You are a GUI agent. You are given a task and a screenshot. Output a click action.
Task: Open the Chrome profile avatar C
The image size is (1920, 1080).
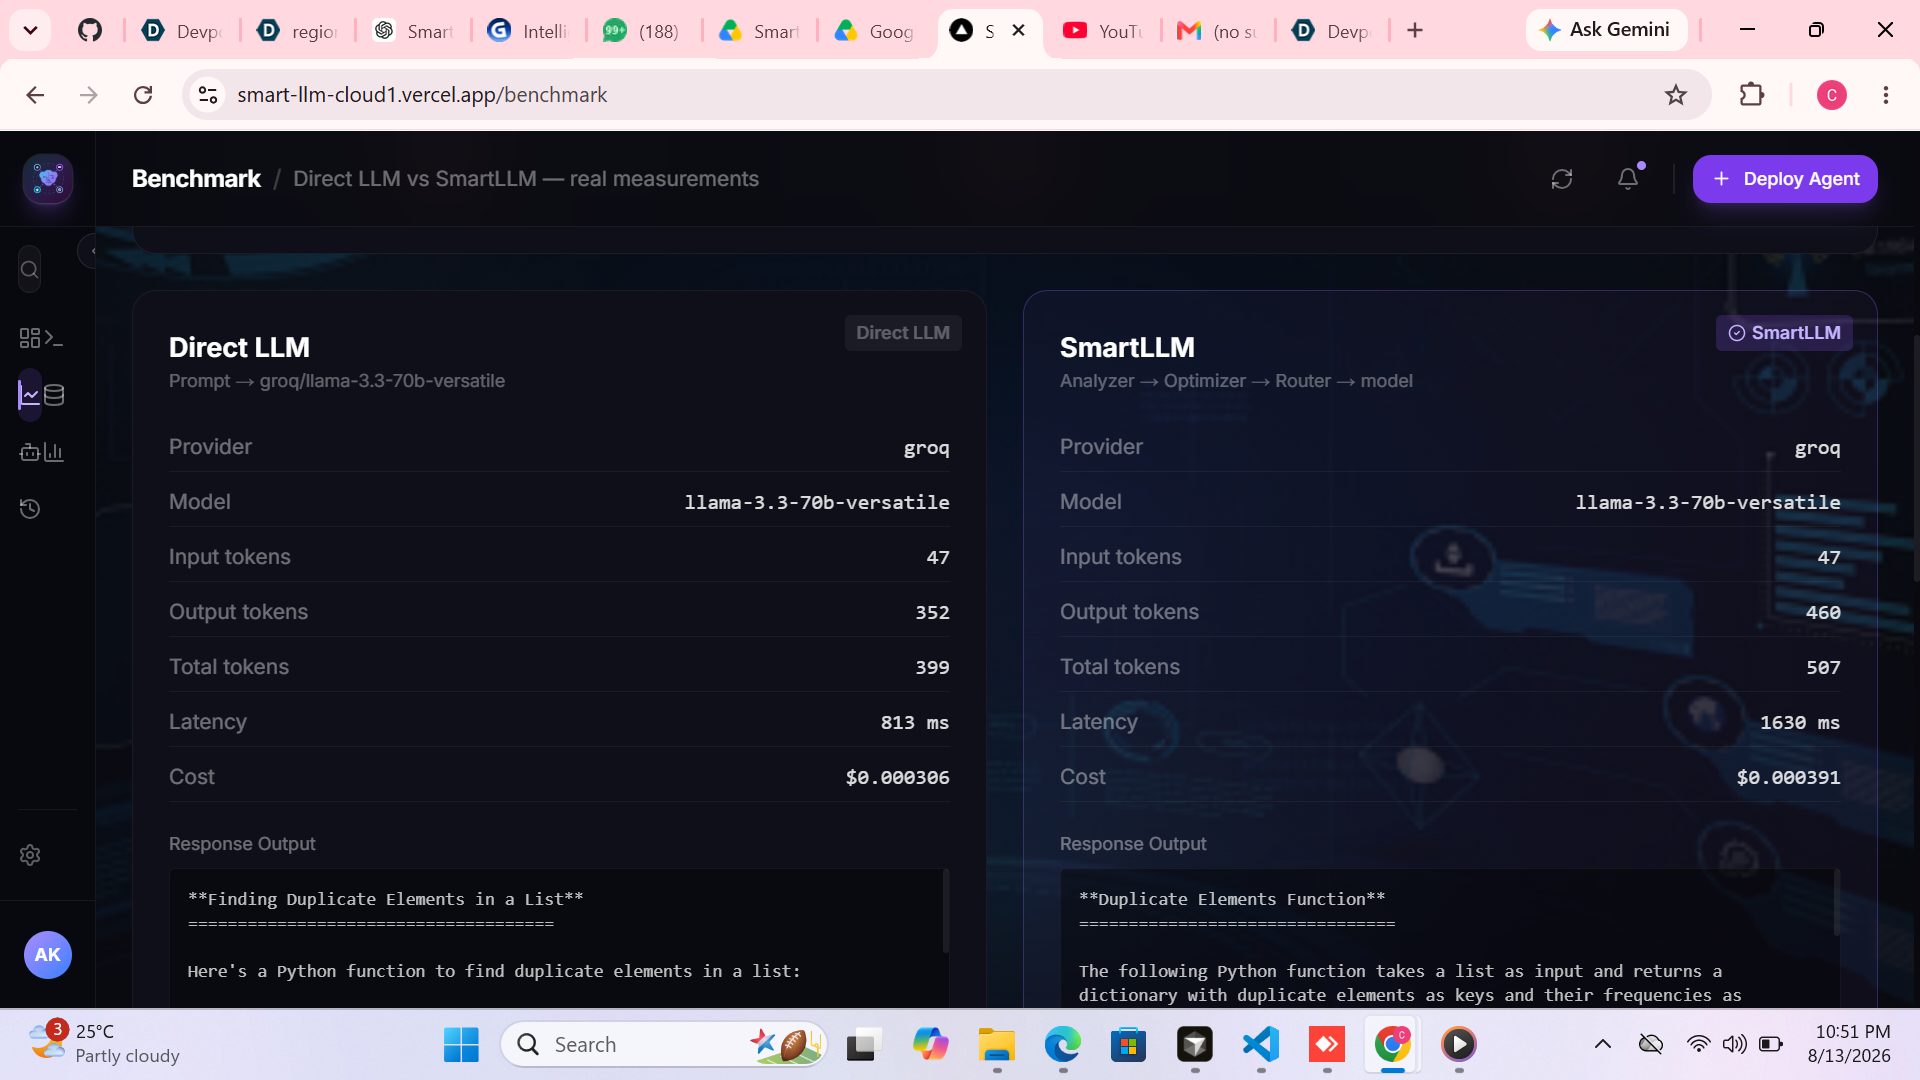(x=1832, y=95)
